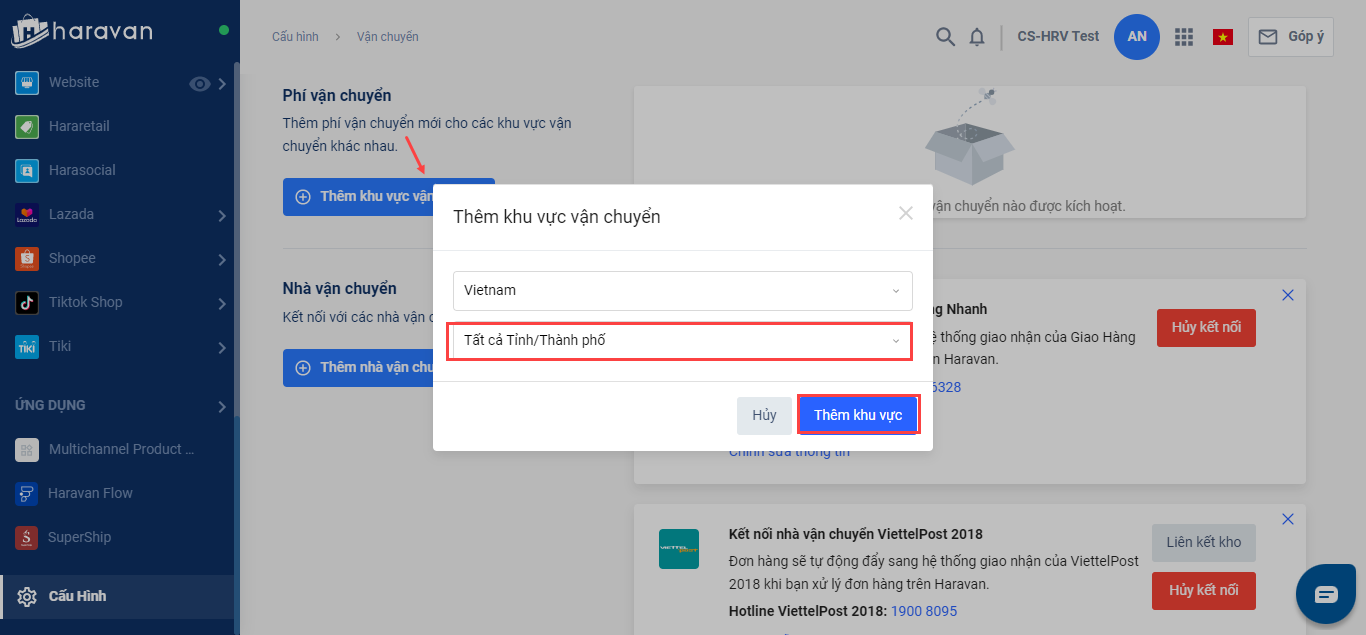
Task: Click the Góp ý feedback button
Action: pyautogui.click(x=1290, y=37)
